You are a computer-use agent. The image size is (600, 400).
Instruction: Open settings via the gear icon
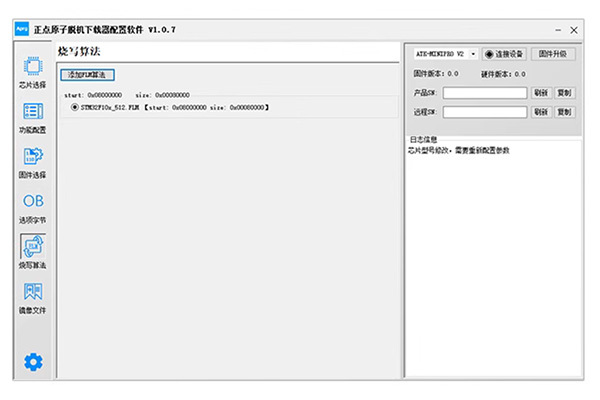33,362
